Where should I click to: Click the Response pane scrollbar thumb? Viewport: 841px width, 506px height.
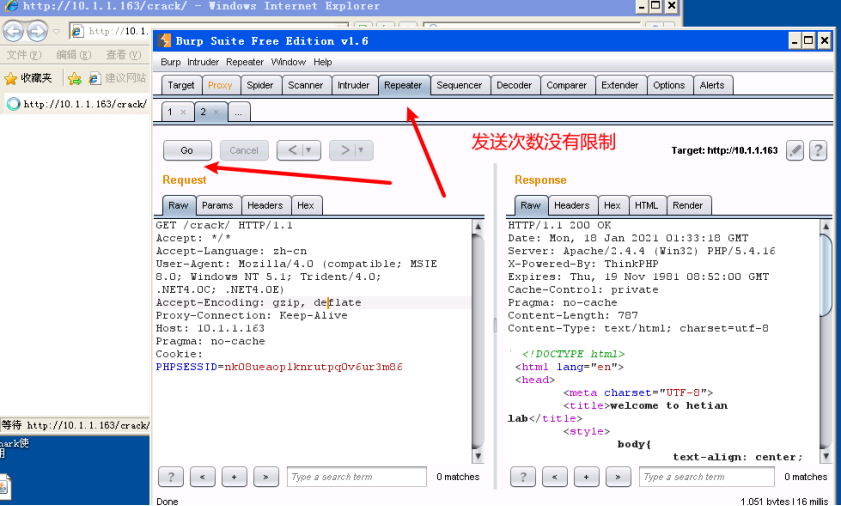(x=826, y=274)
